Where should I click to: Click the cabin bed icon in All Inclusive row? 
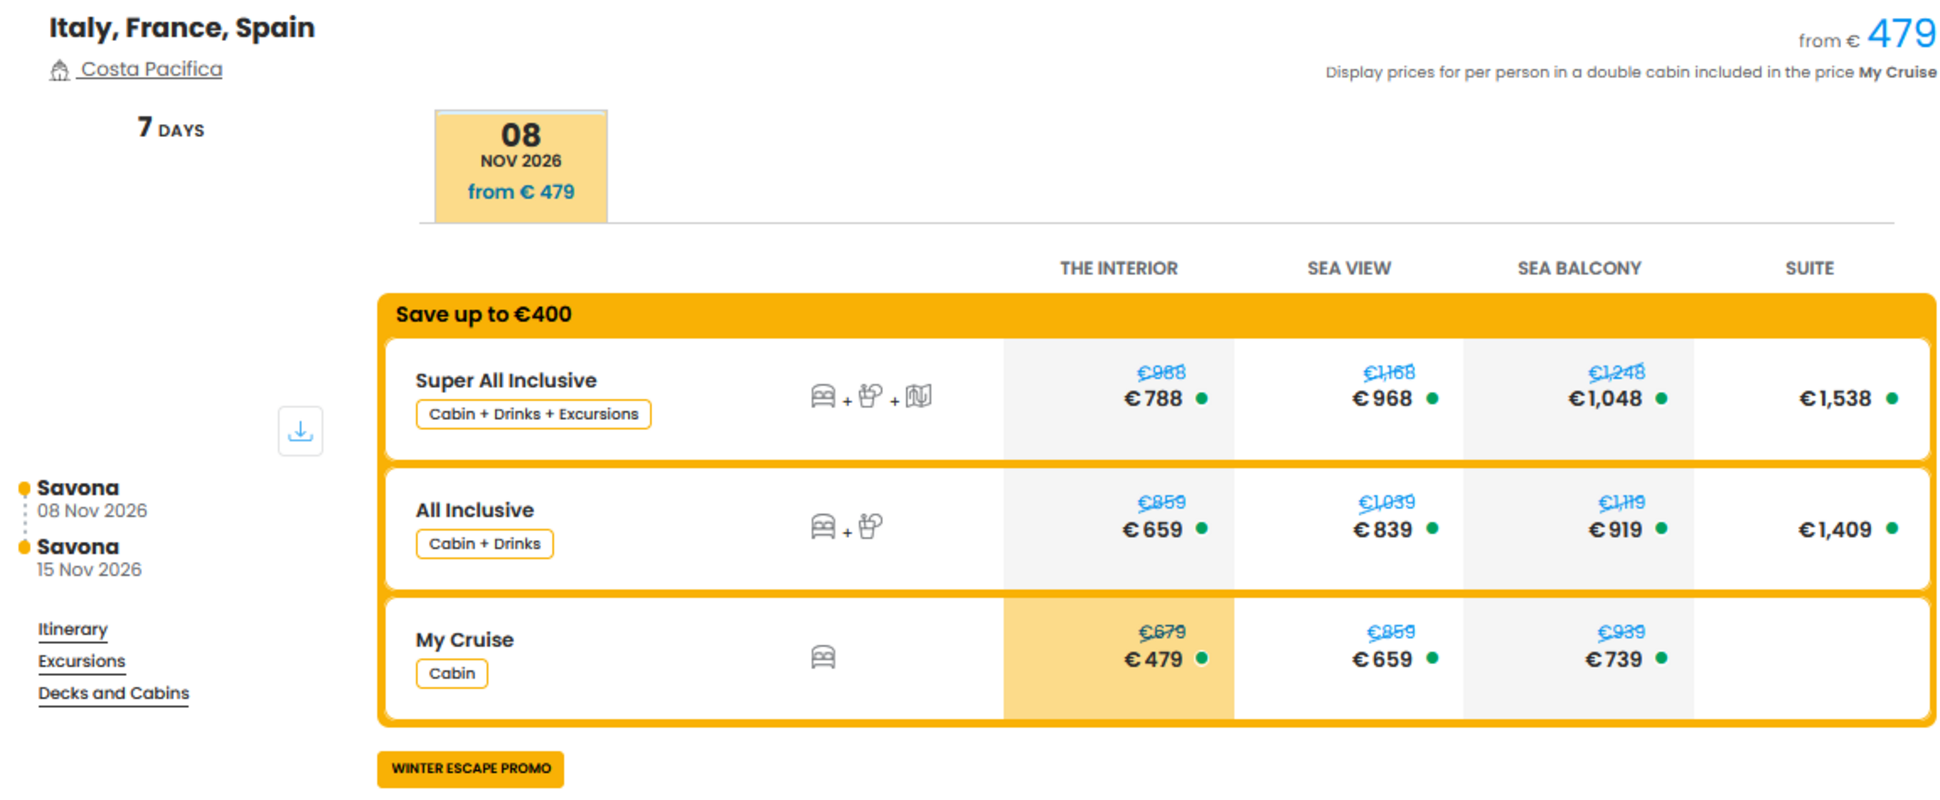coord(823,527)
